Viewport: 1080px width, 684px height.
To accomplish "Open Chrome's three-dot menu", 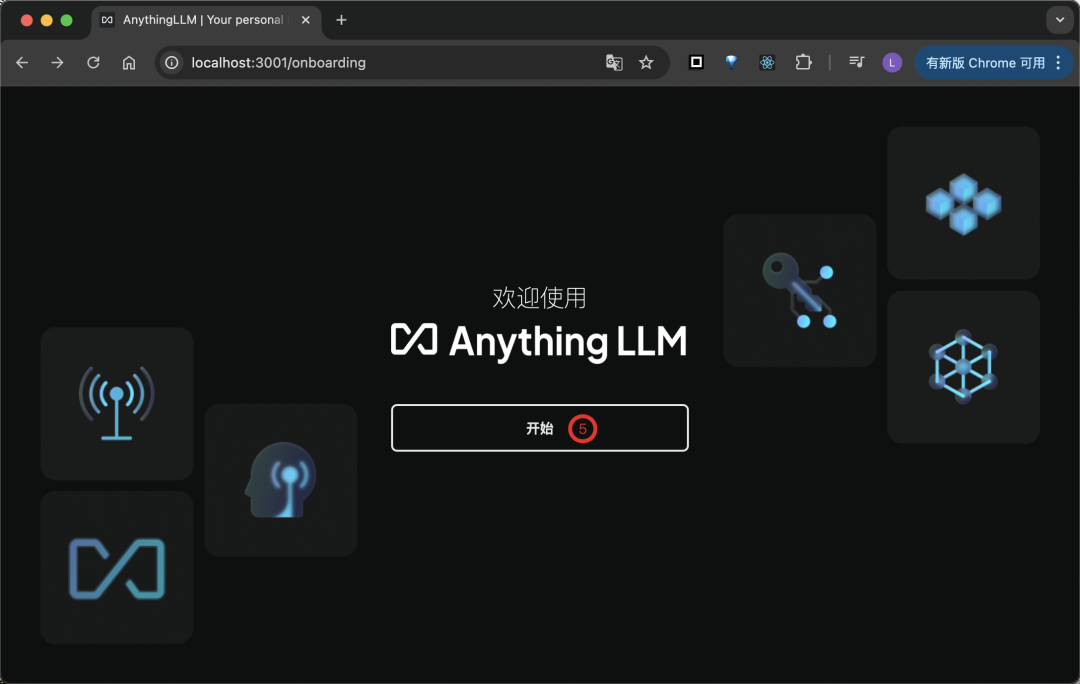I will coord(1059,63).
